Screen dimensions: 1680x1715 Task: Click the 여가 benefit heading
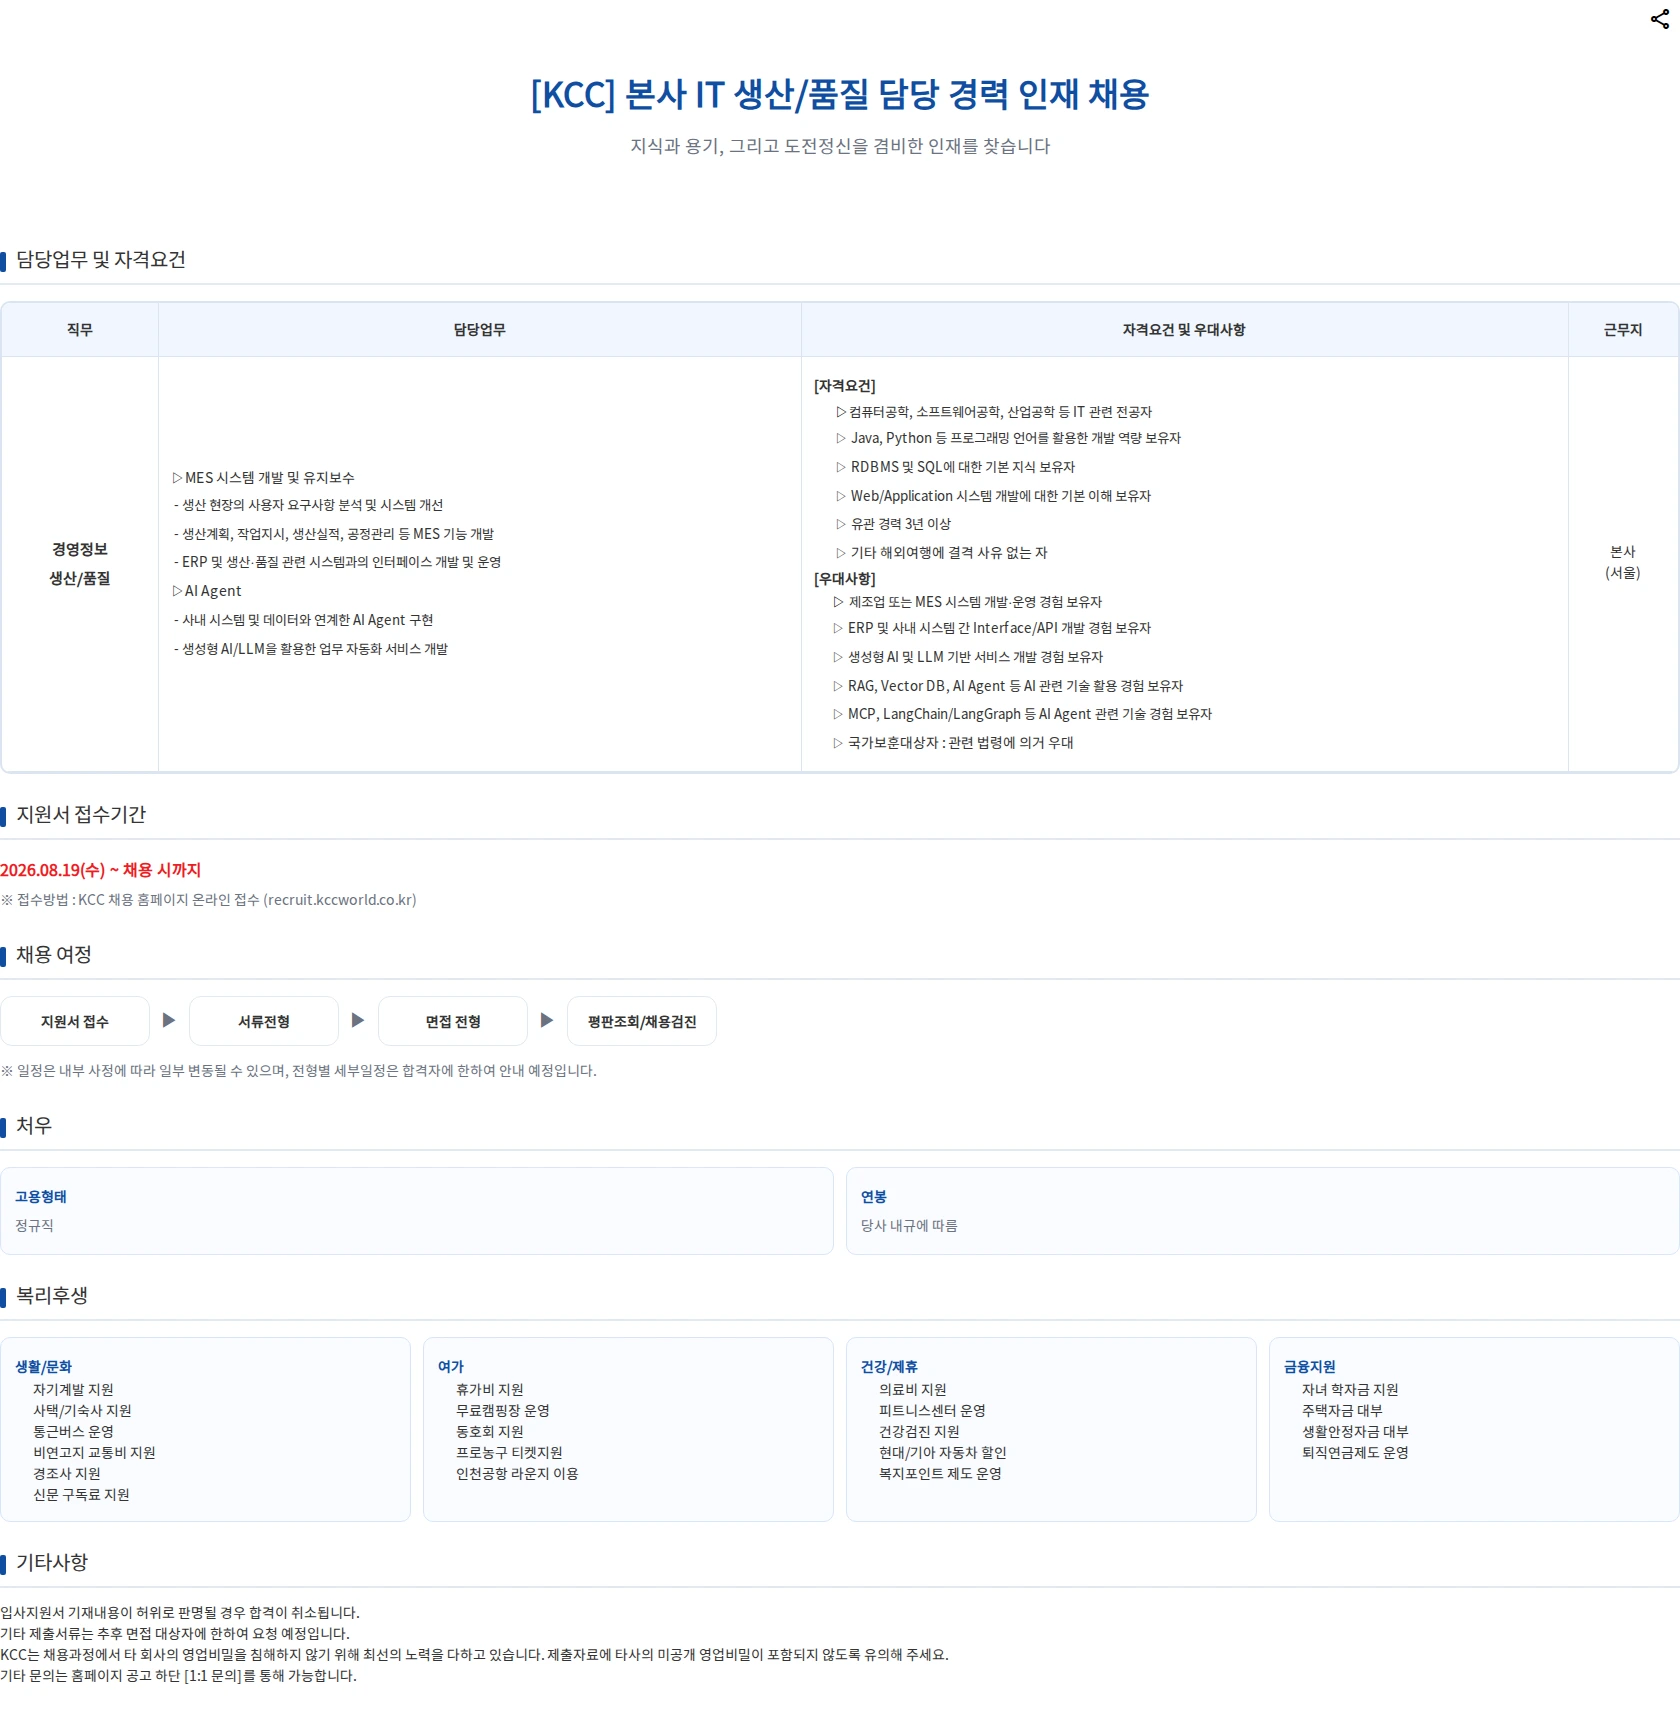pyautogui.click(x=451, y=1367)
